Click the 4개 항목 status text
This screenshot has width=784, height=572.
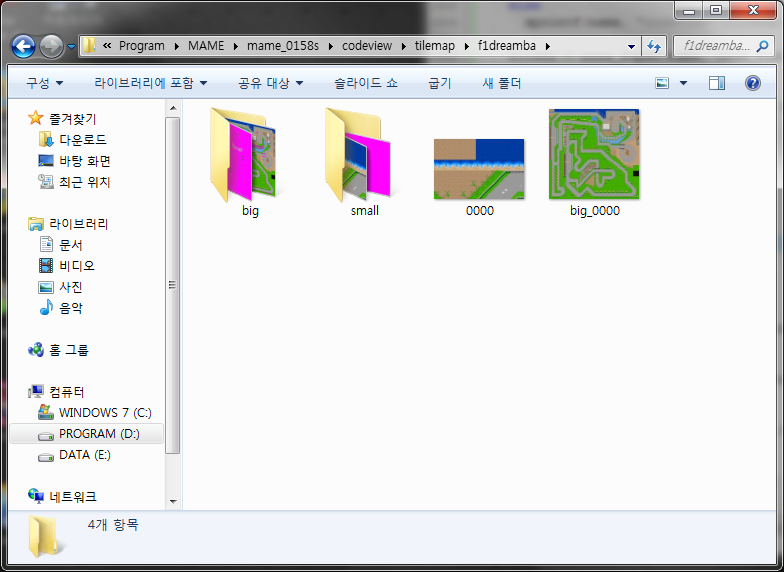coord(113,525)
